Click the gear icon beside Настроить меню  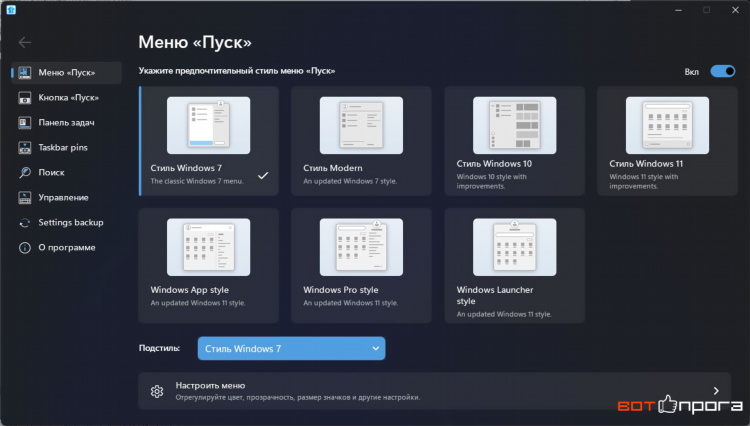tap(157, 392)
